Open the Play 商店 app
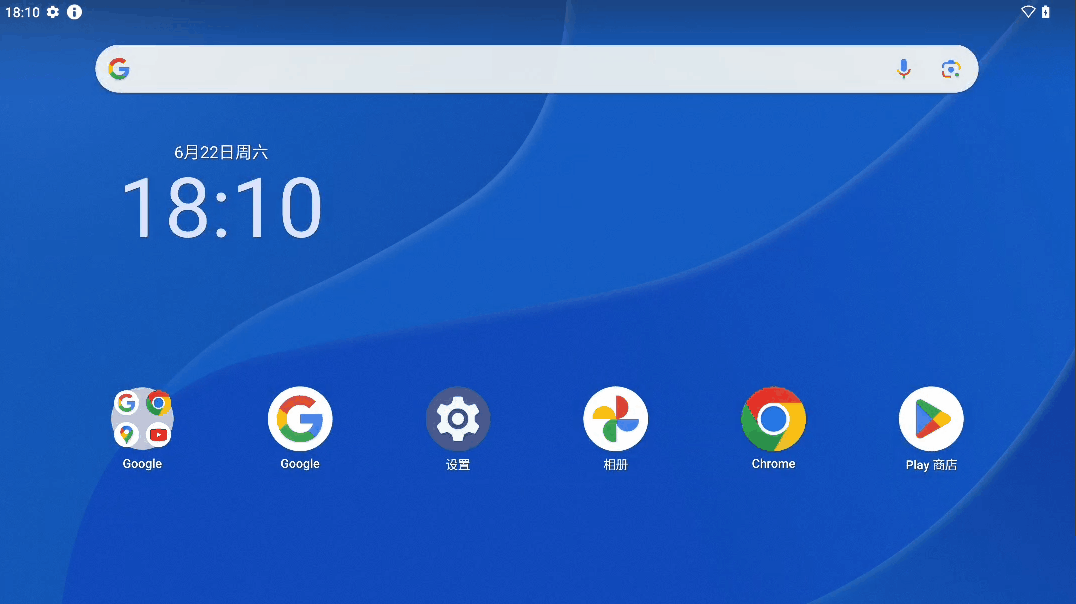 pyautogui.click(x=931, y=419)
